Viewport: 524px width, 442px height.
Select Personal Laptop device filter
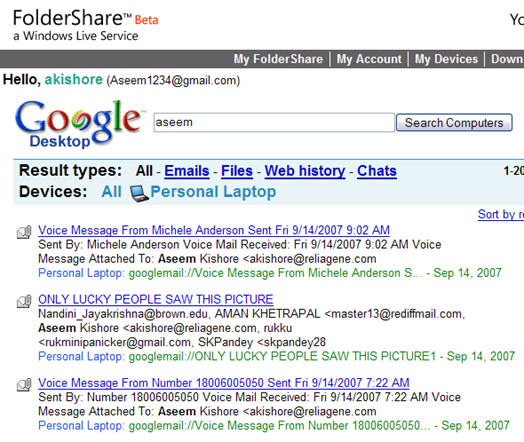tap(213, 192)
